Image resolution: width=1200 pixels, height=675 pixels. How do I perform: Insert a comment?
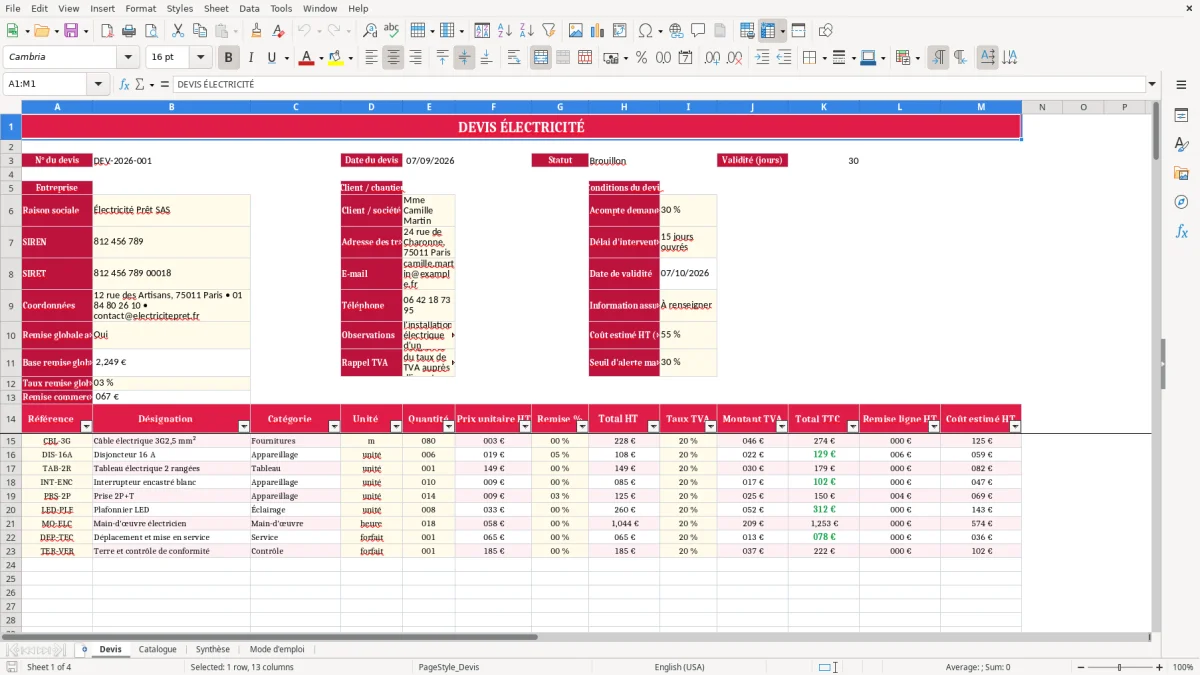point(699,31)
